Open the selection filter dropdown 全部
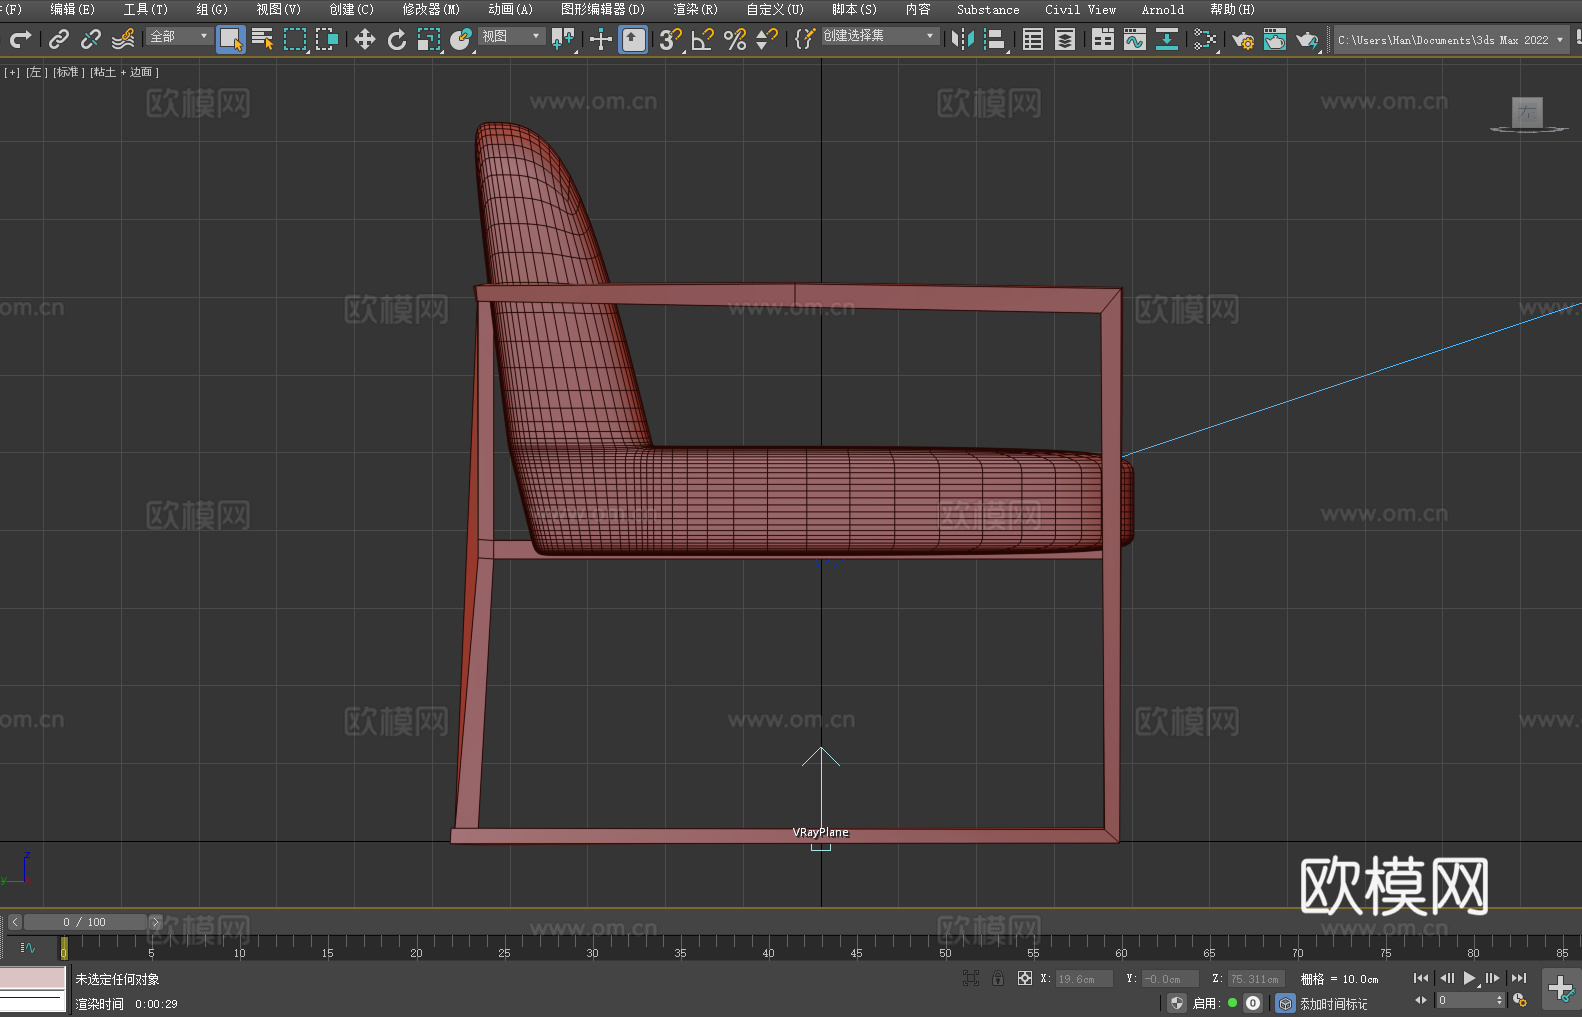The image size is (1582, 1017). [180, 36]
